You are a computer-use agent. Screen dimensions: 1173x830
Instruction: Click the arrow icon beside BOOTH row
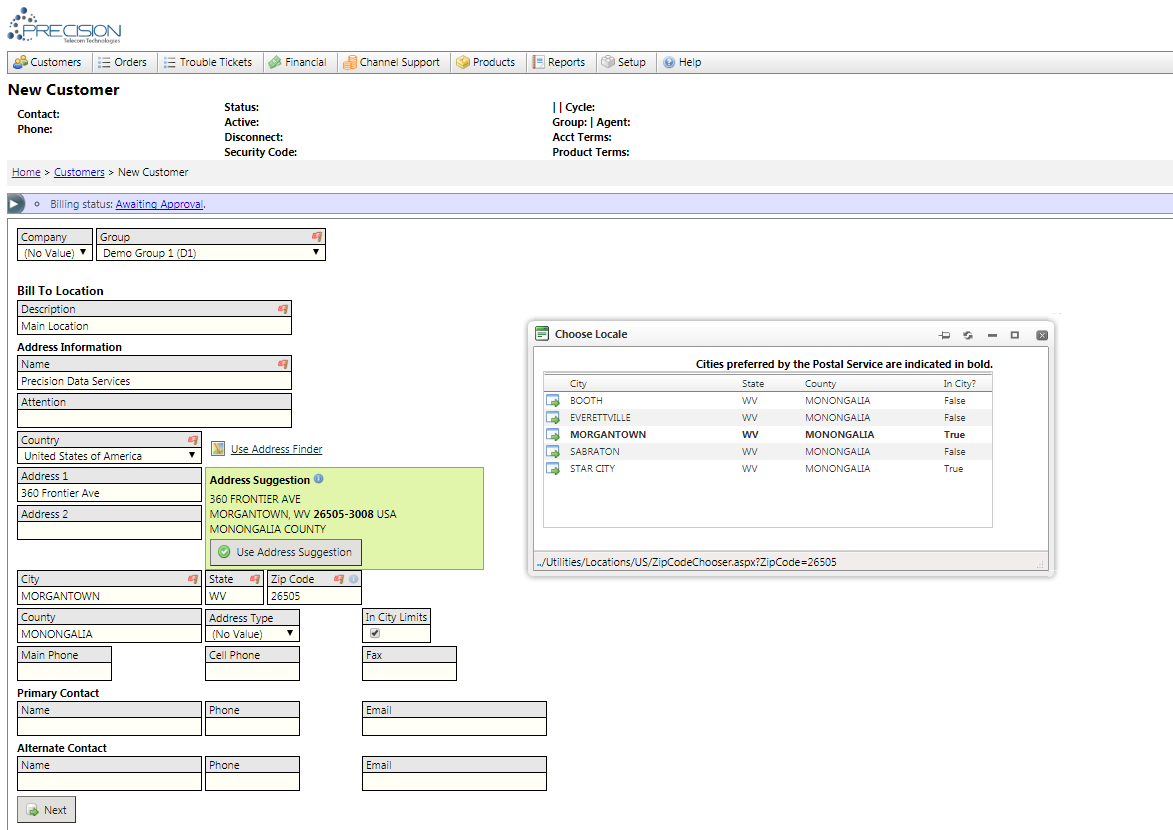pos(553,401)
